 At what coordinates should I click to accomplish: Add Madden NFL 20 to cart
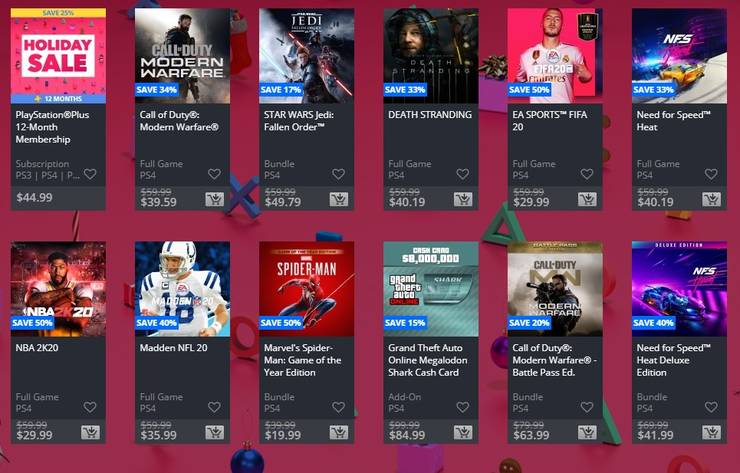coord(215,432)
